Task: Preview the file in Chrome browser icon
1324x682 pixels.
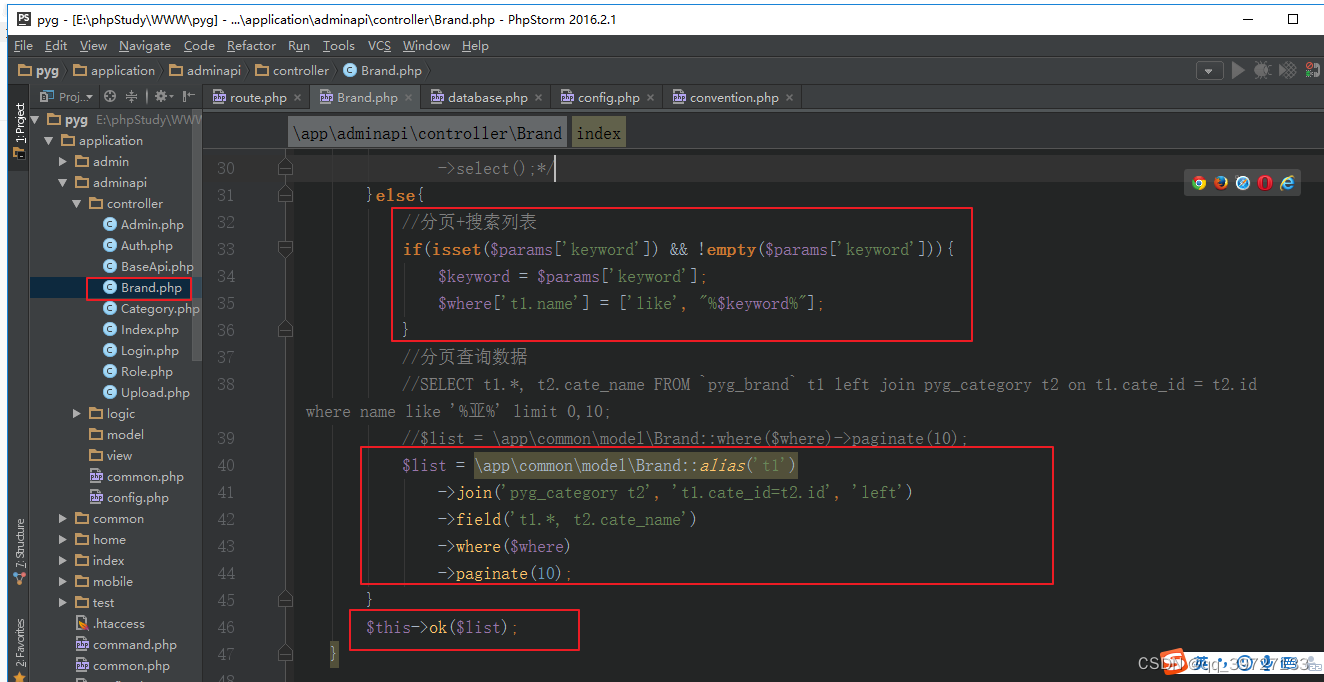Action: click(1199, 182)
